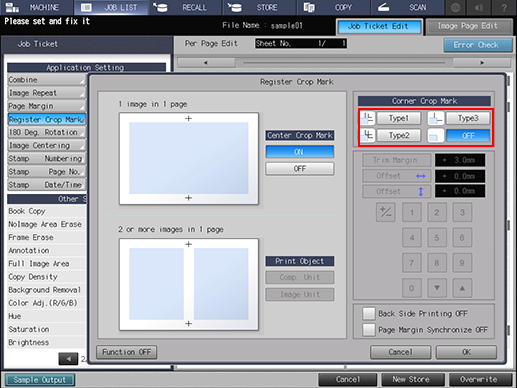This screenshot has height=388, width=517.
Task: Click the corner crop mark OFF icon
Action: 436,135
